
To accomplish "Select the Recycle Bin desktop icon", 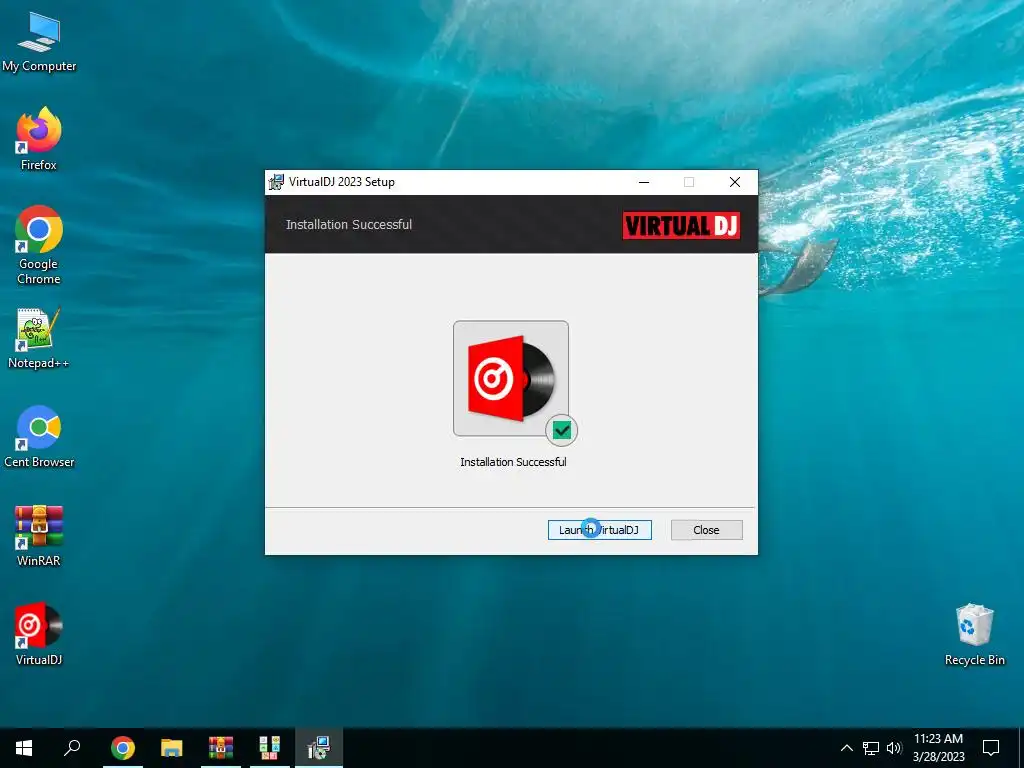I will [x=974, y=634].
